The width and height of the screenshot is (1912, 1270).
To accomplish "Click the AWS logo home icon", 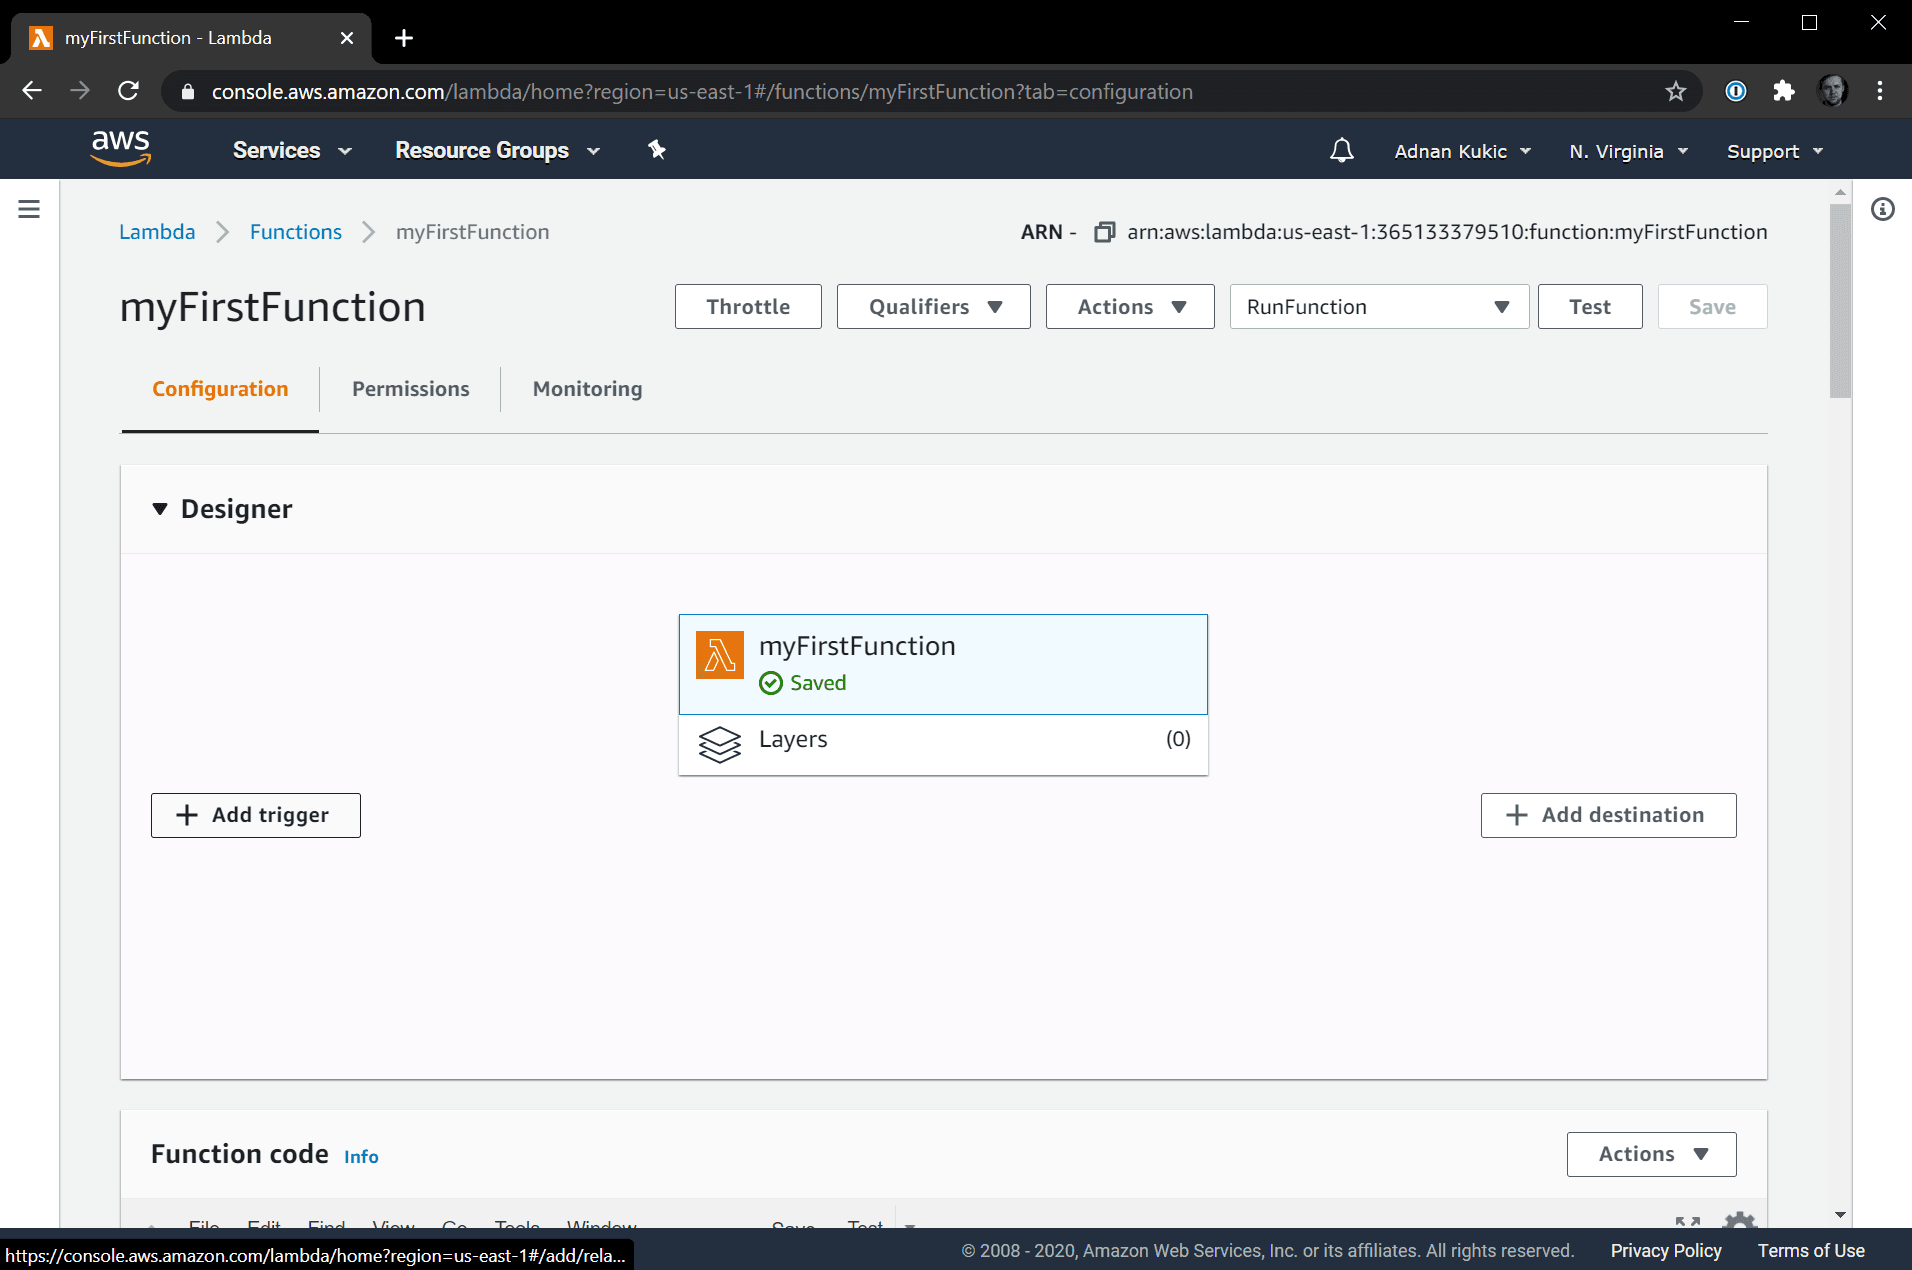I will [120, 148].
